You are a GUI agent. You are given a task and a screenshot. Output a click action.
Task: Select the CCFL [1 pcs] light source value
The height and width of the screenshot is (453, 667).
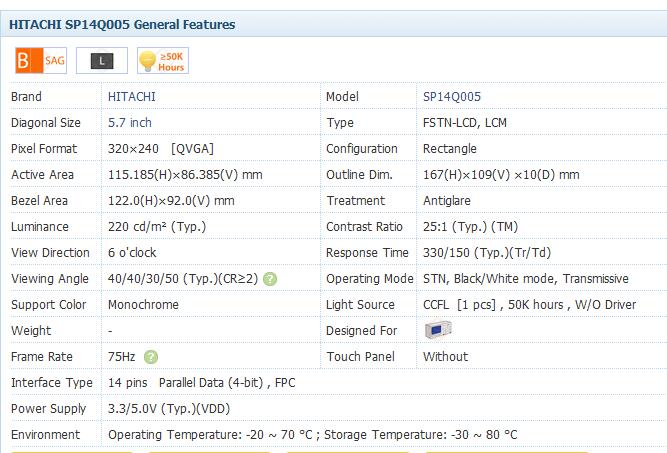[530, 305]
